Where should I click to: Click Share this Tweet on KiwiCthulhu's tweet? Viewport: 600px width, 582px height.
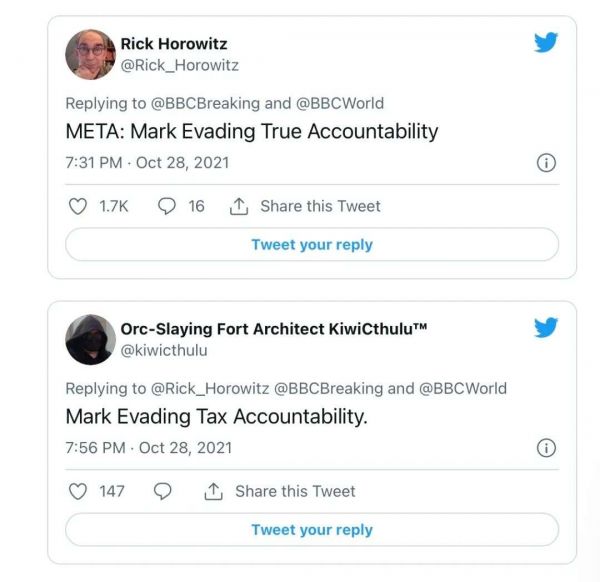(x=281, y=491)
